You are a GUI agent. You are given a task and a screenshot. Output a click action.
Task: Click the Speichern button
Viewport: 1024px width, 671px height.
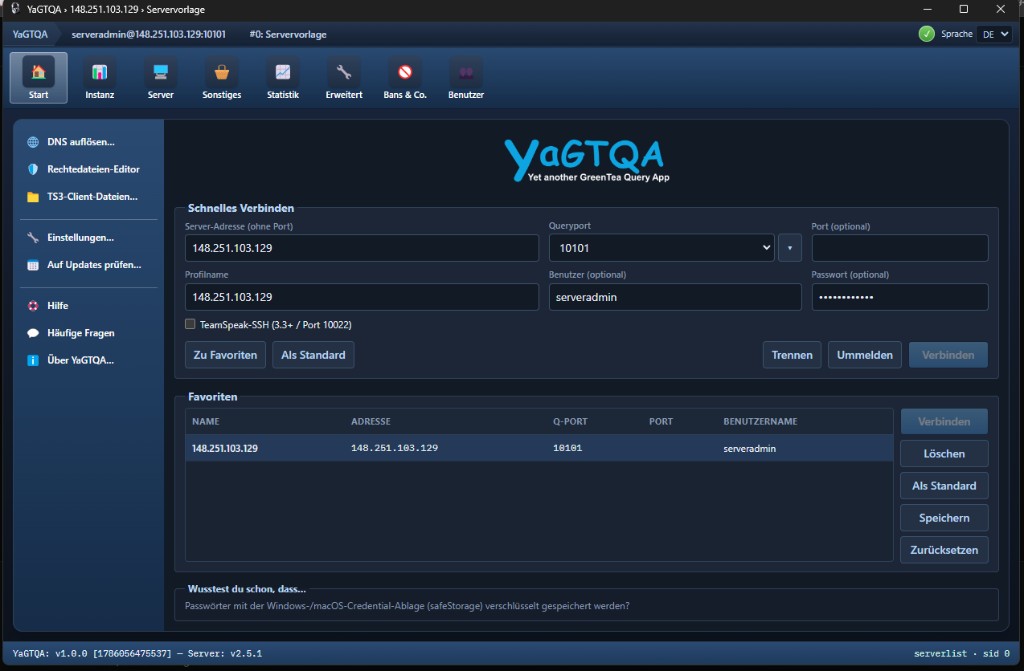tap(944, 517)
